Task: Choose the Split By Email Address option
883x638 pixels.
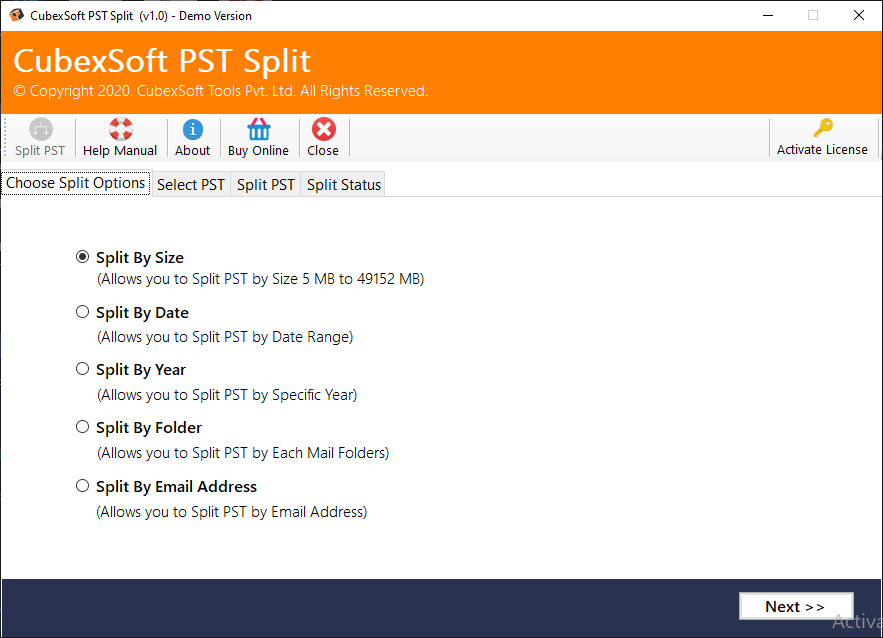Action: pos(82,485)
